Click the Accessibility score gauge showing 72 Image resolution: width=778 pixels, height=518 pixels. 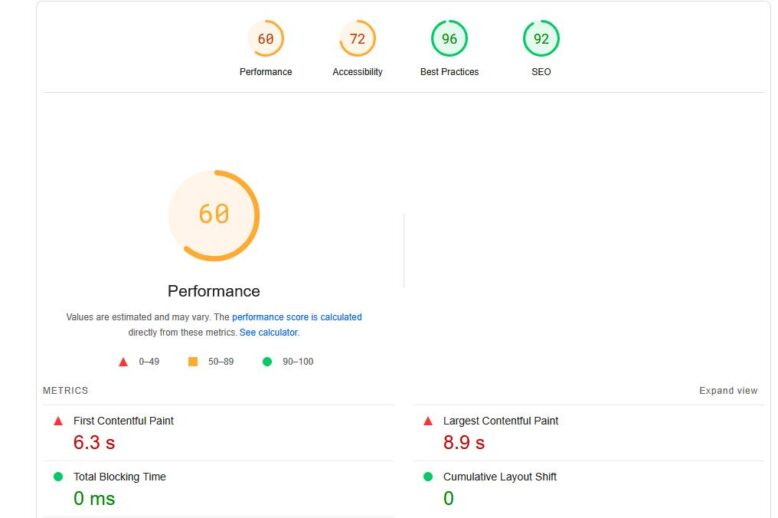click(x=357, y=39)
